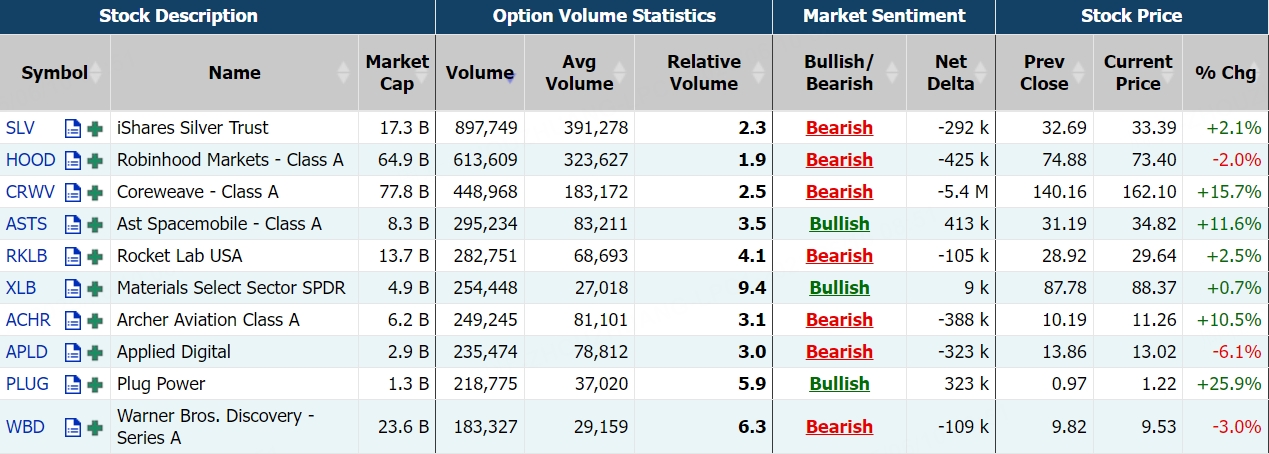The height and width of the screenshot is (454, 1269).
Task: Open the document icon for CRWV
Action: tap(72, 192)
